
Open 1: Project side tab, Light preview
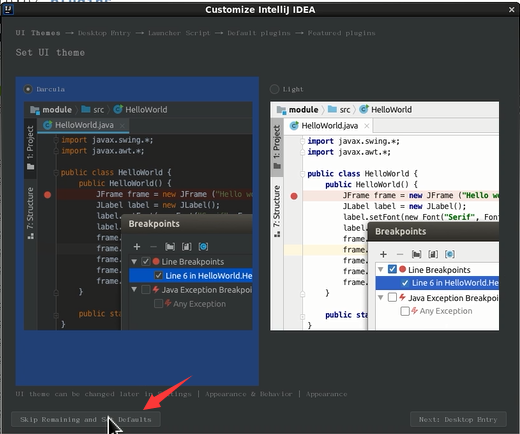click(x=277, y=148)
